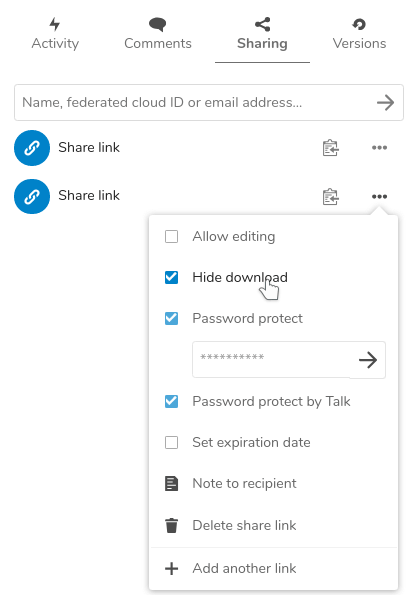
Task: Enable the Allow editing checkbox
Action: click(x=171, y=236)
